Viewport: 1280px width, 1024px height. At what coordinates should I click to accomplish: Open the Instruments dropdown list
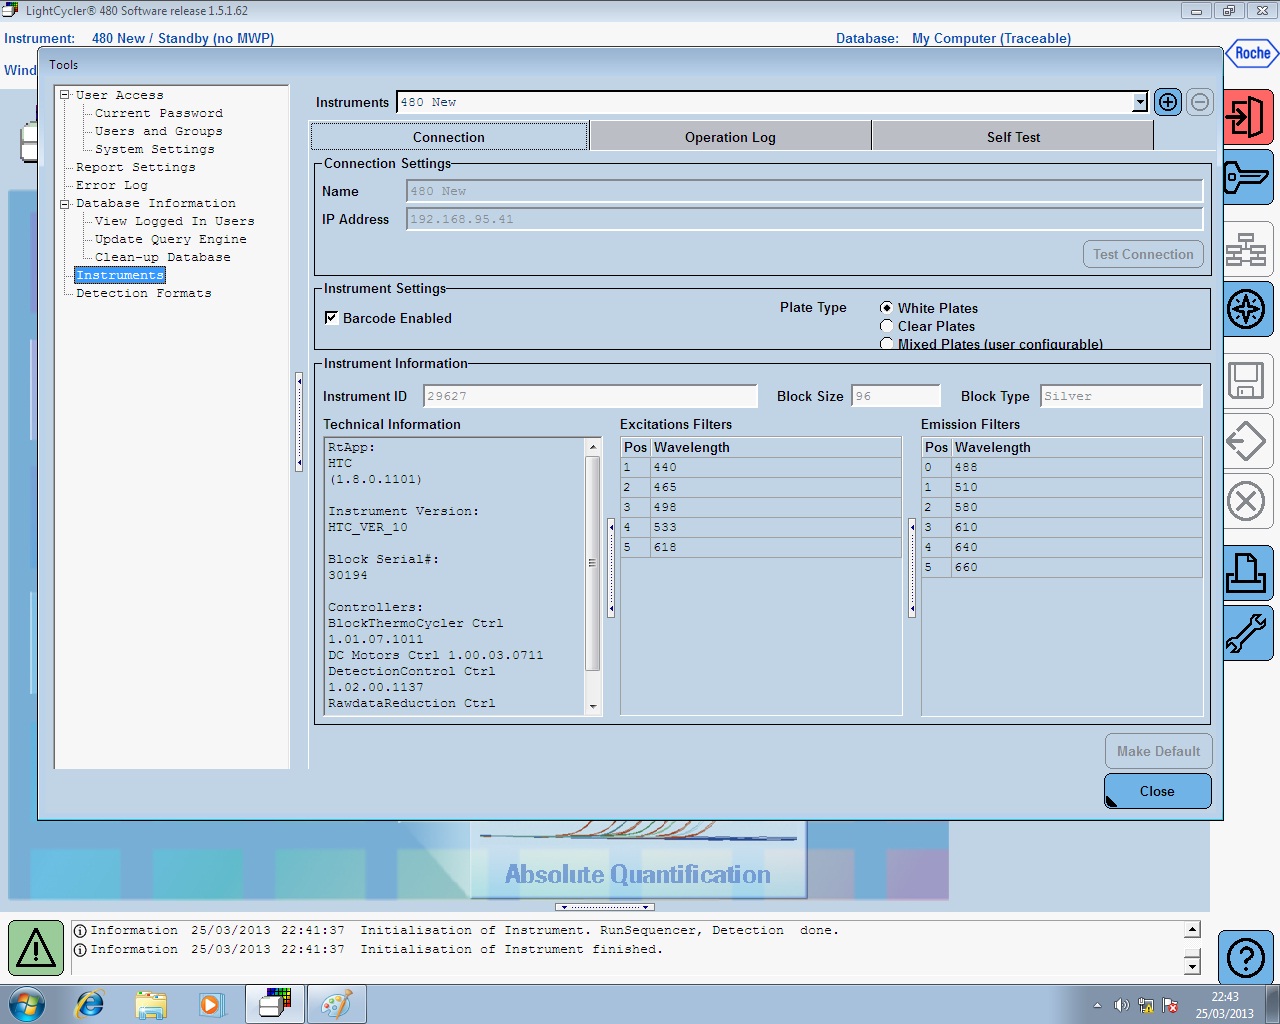click(x=1139, y=102)
